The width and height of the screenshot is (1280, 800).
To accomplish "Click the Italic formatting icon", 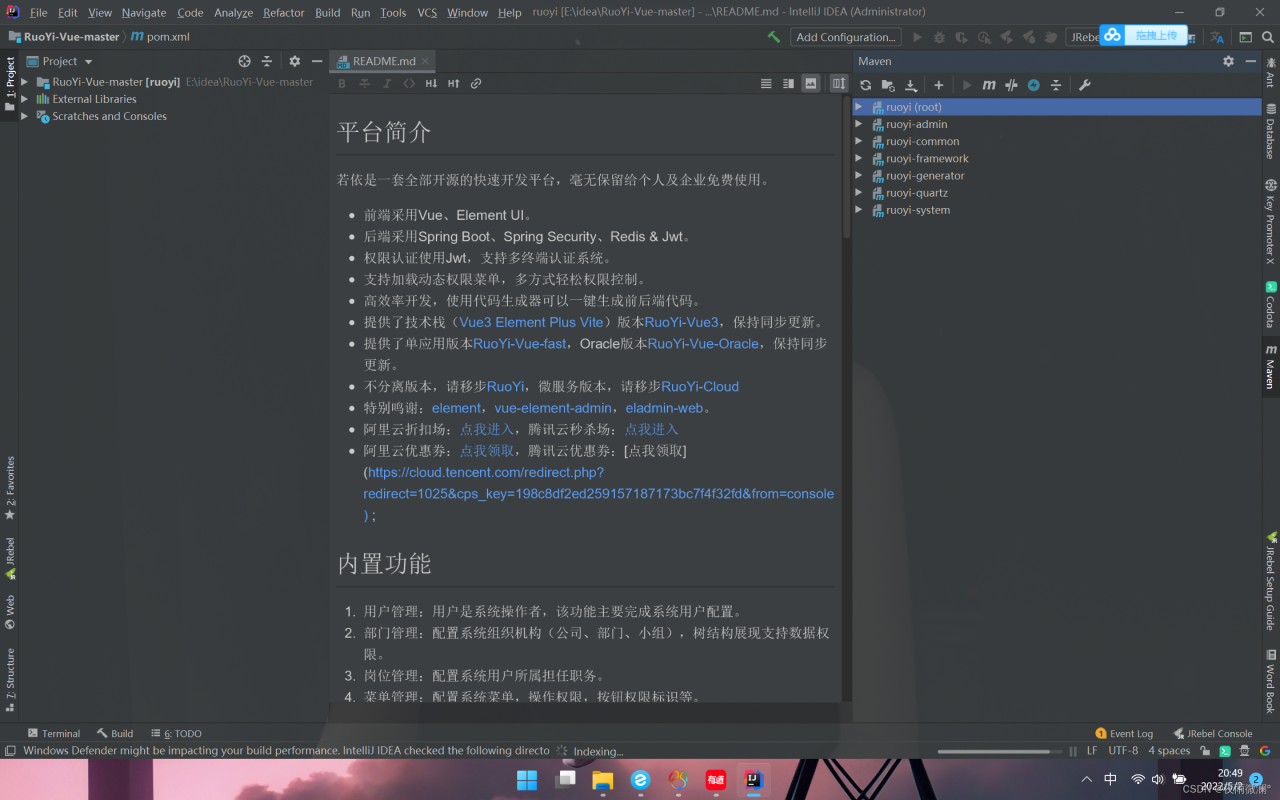I will 387,84.
